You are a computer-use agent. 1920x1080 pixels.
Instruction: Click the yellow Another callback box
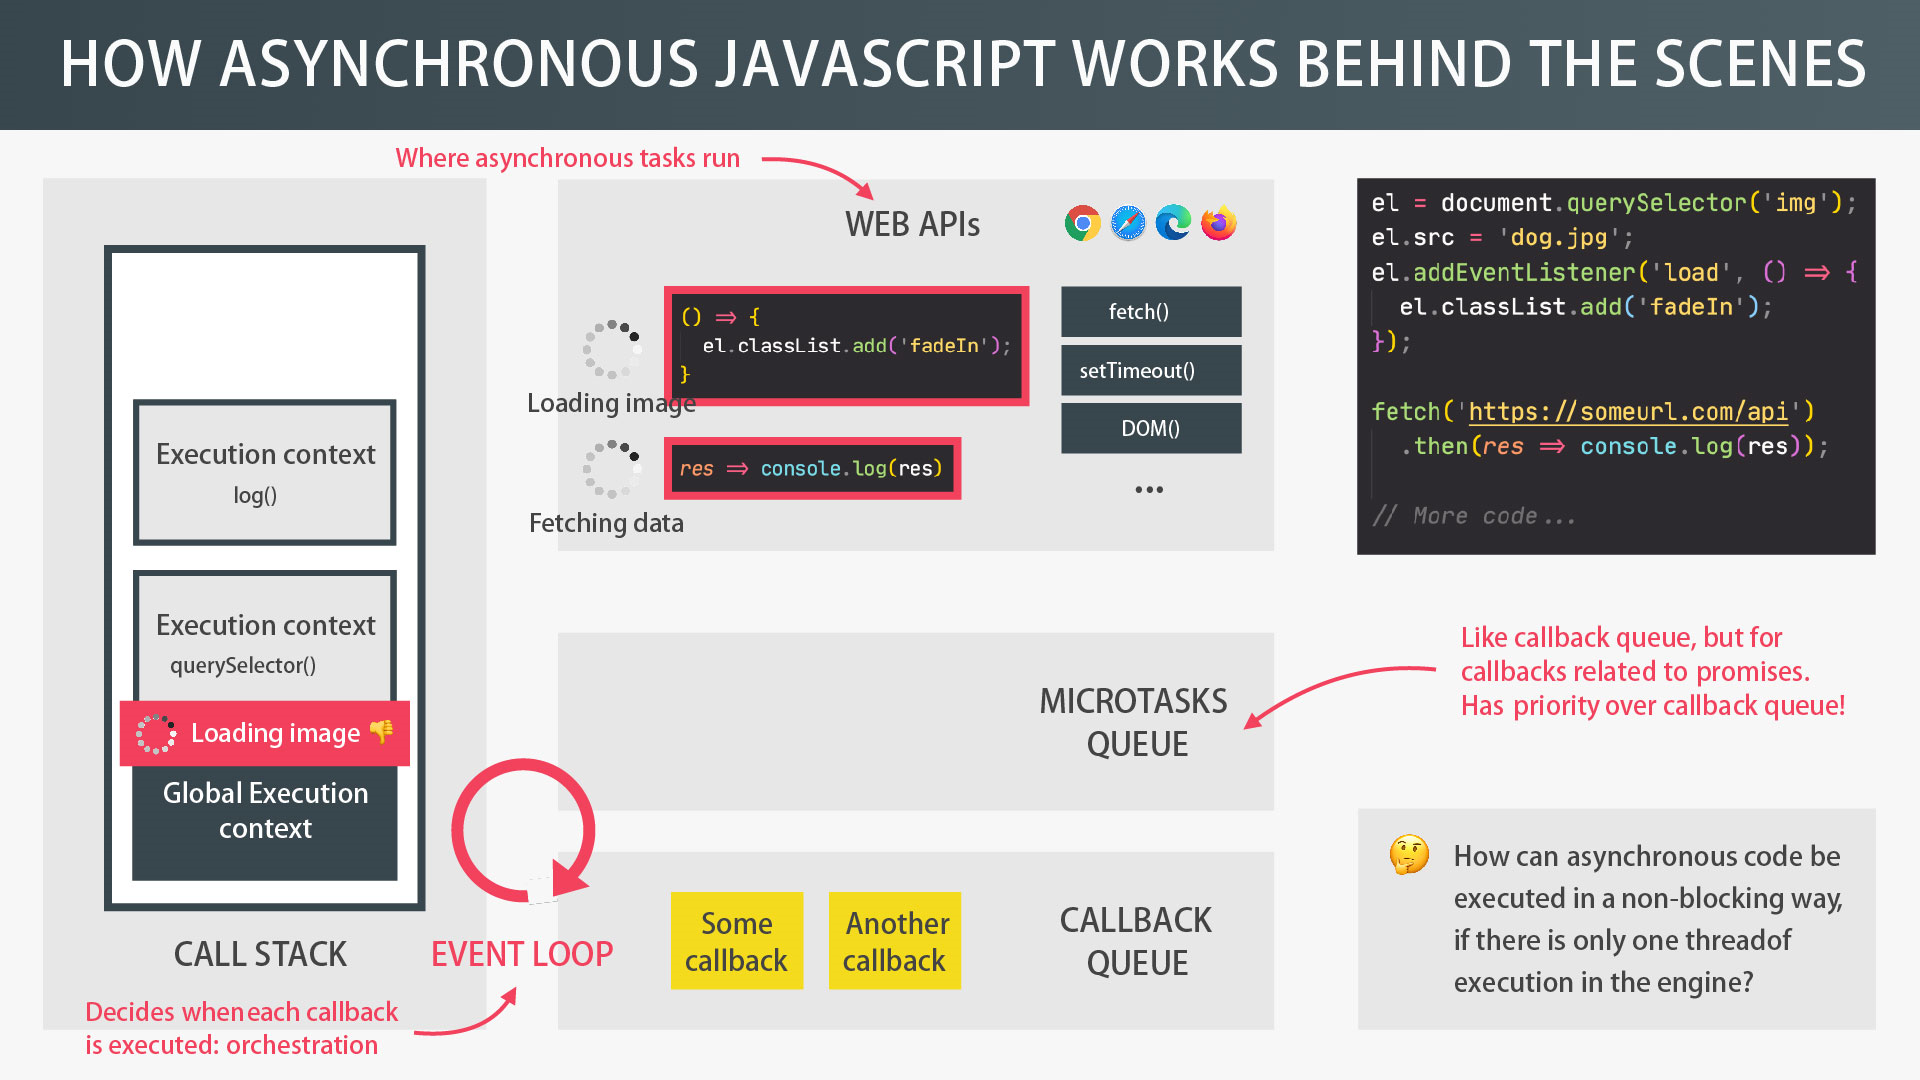click(x=895, y=941)
